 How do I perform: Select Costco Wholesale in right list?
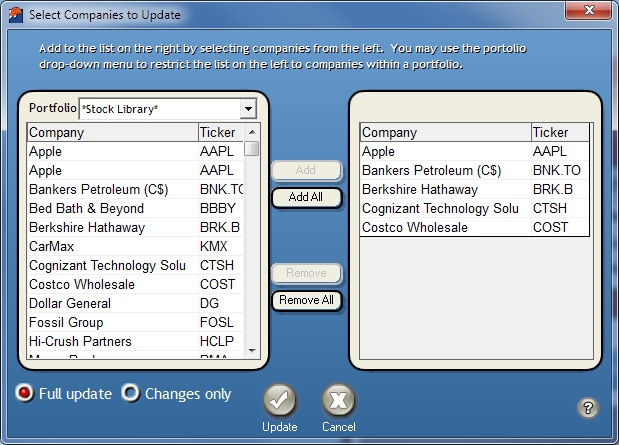tap(475, 227)
